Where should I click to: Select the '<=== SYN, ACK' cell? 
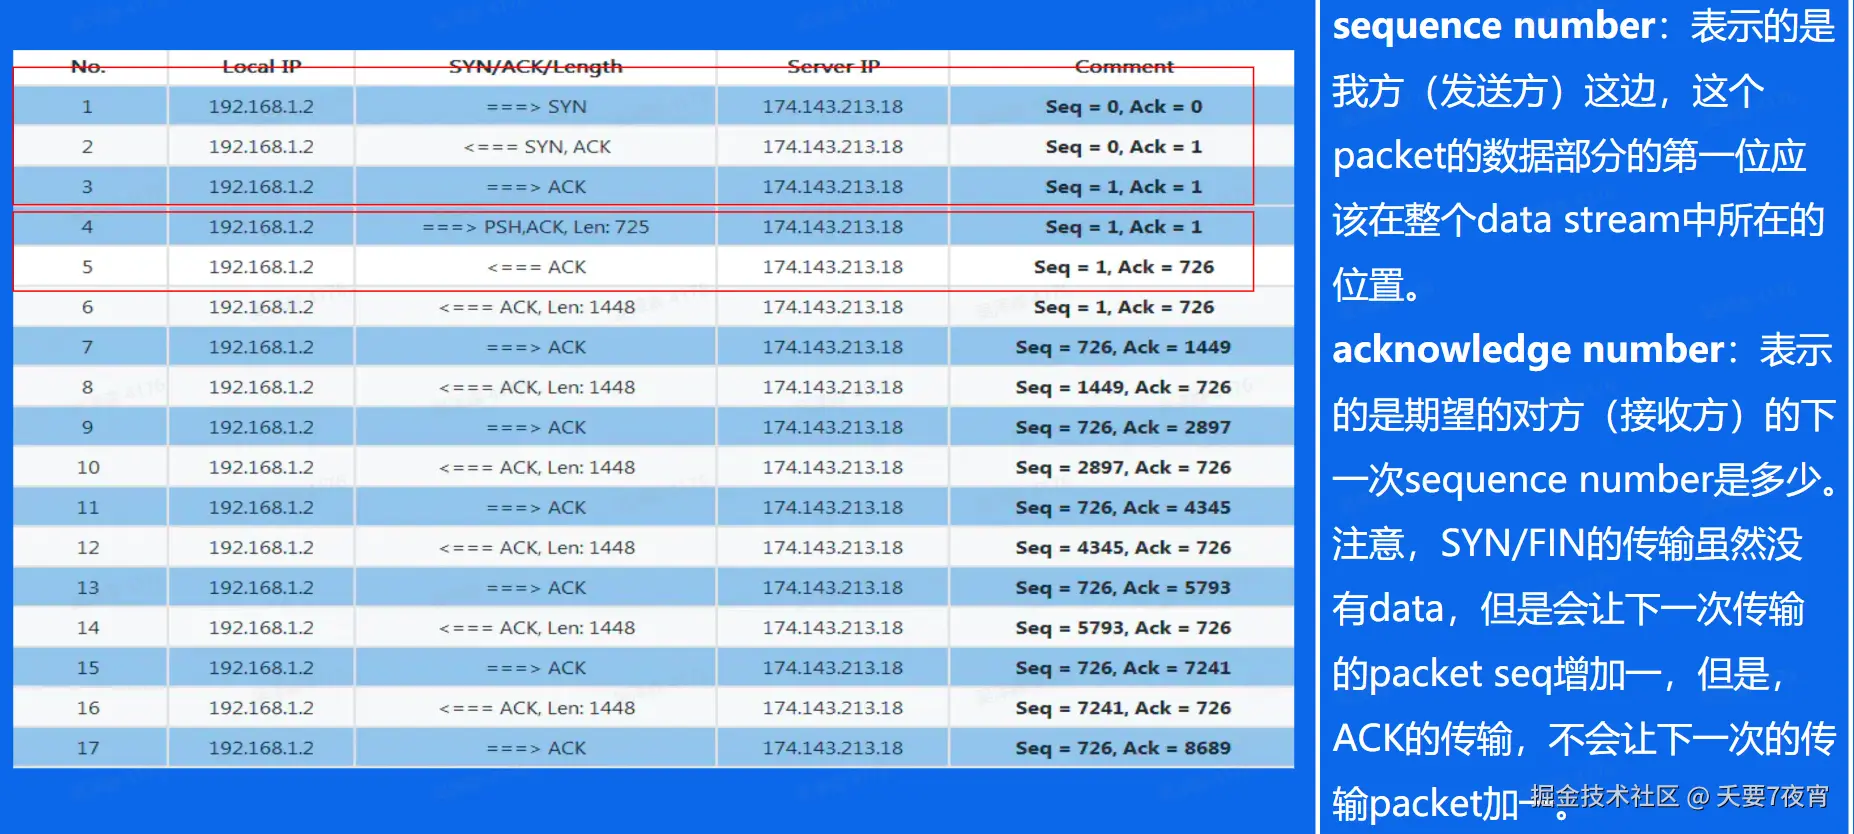[536, 146]
